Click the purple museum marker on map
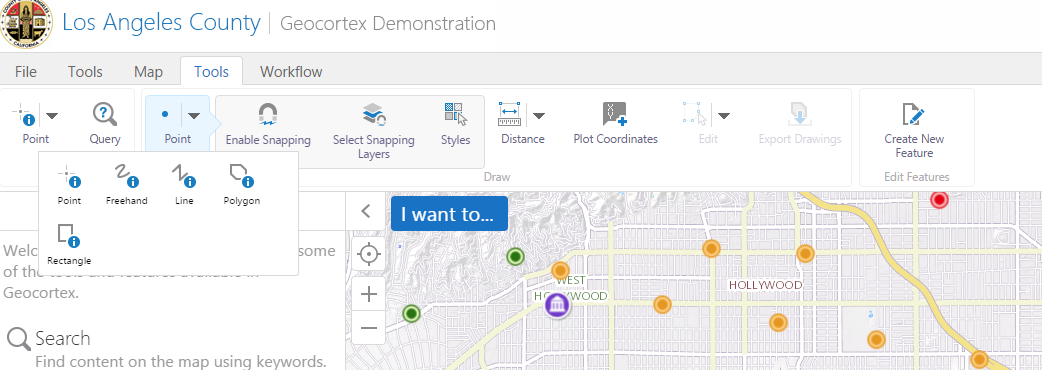The width and height of the screenshot is (1042, 370). tap(557, 305)
